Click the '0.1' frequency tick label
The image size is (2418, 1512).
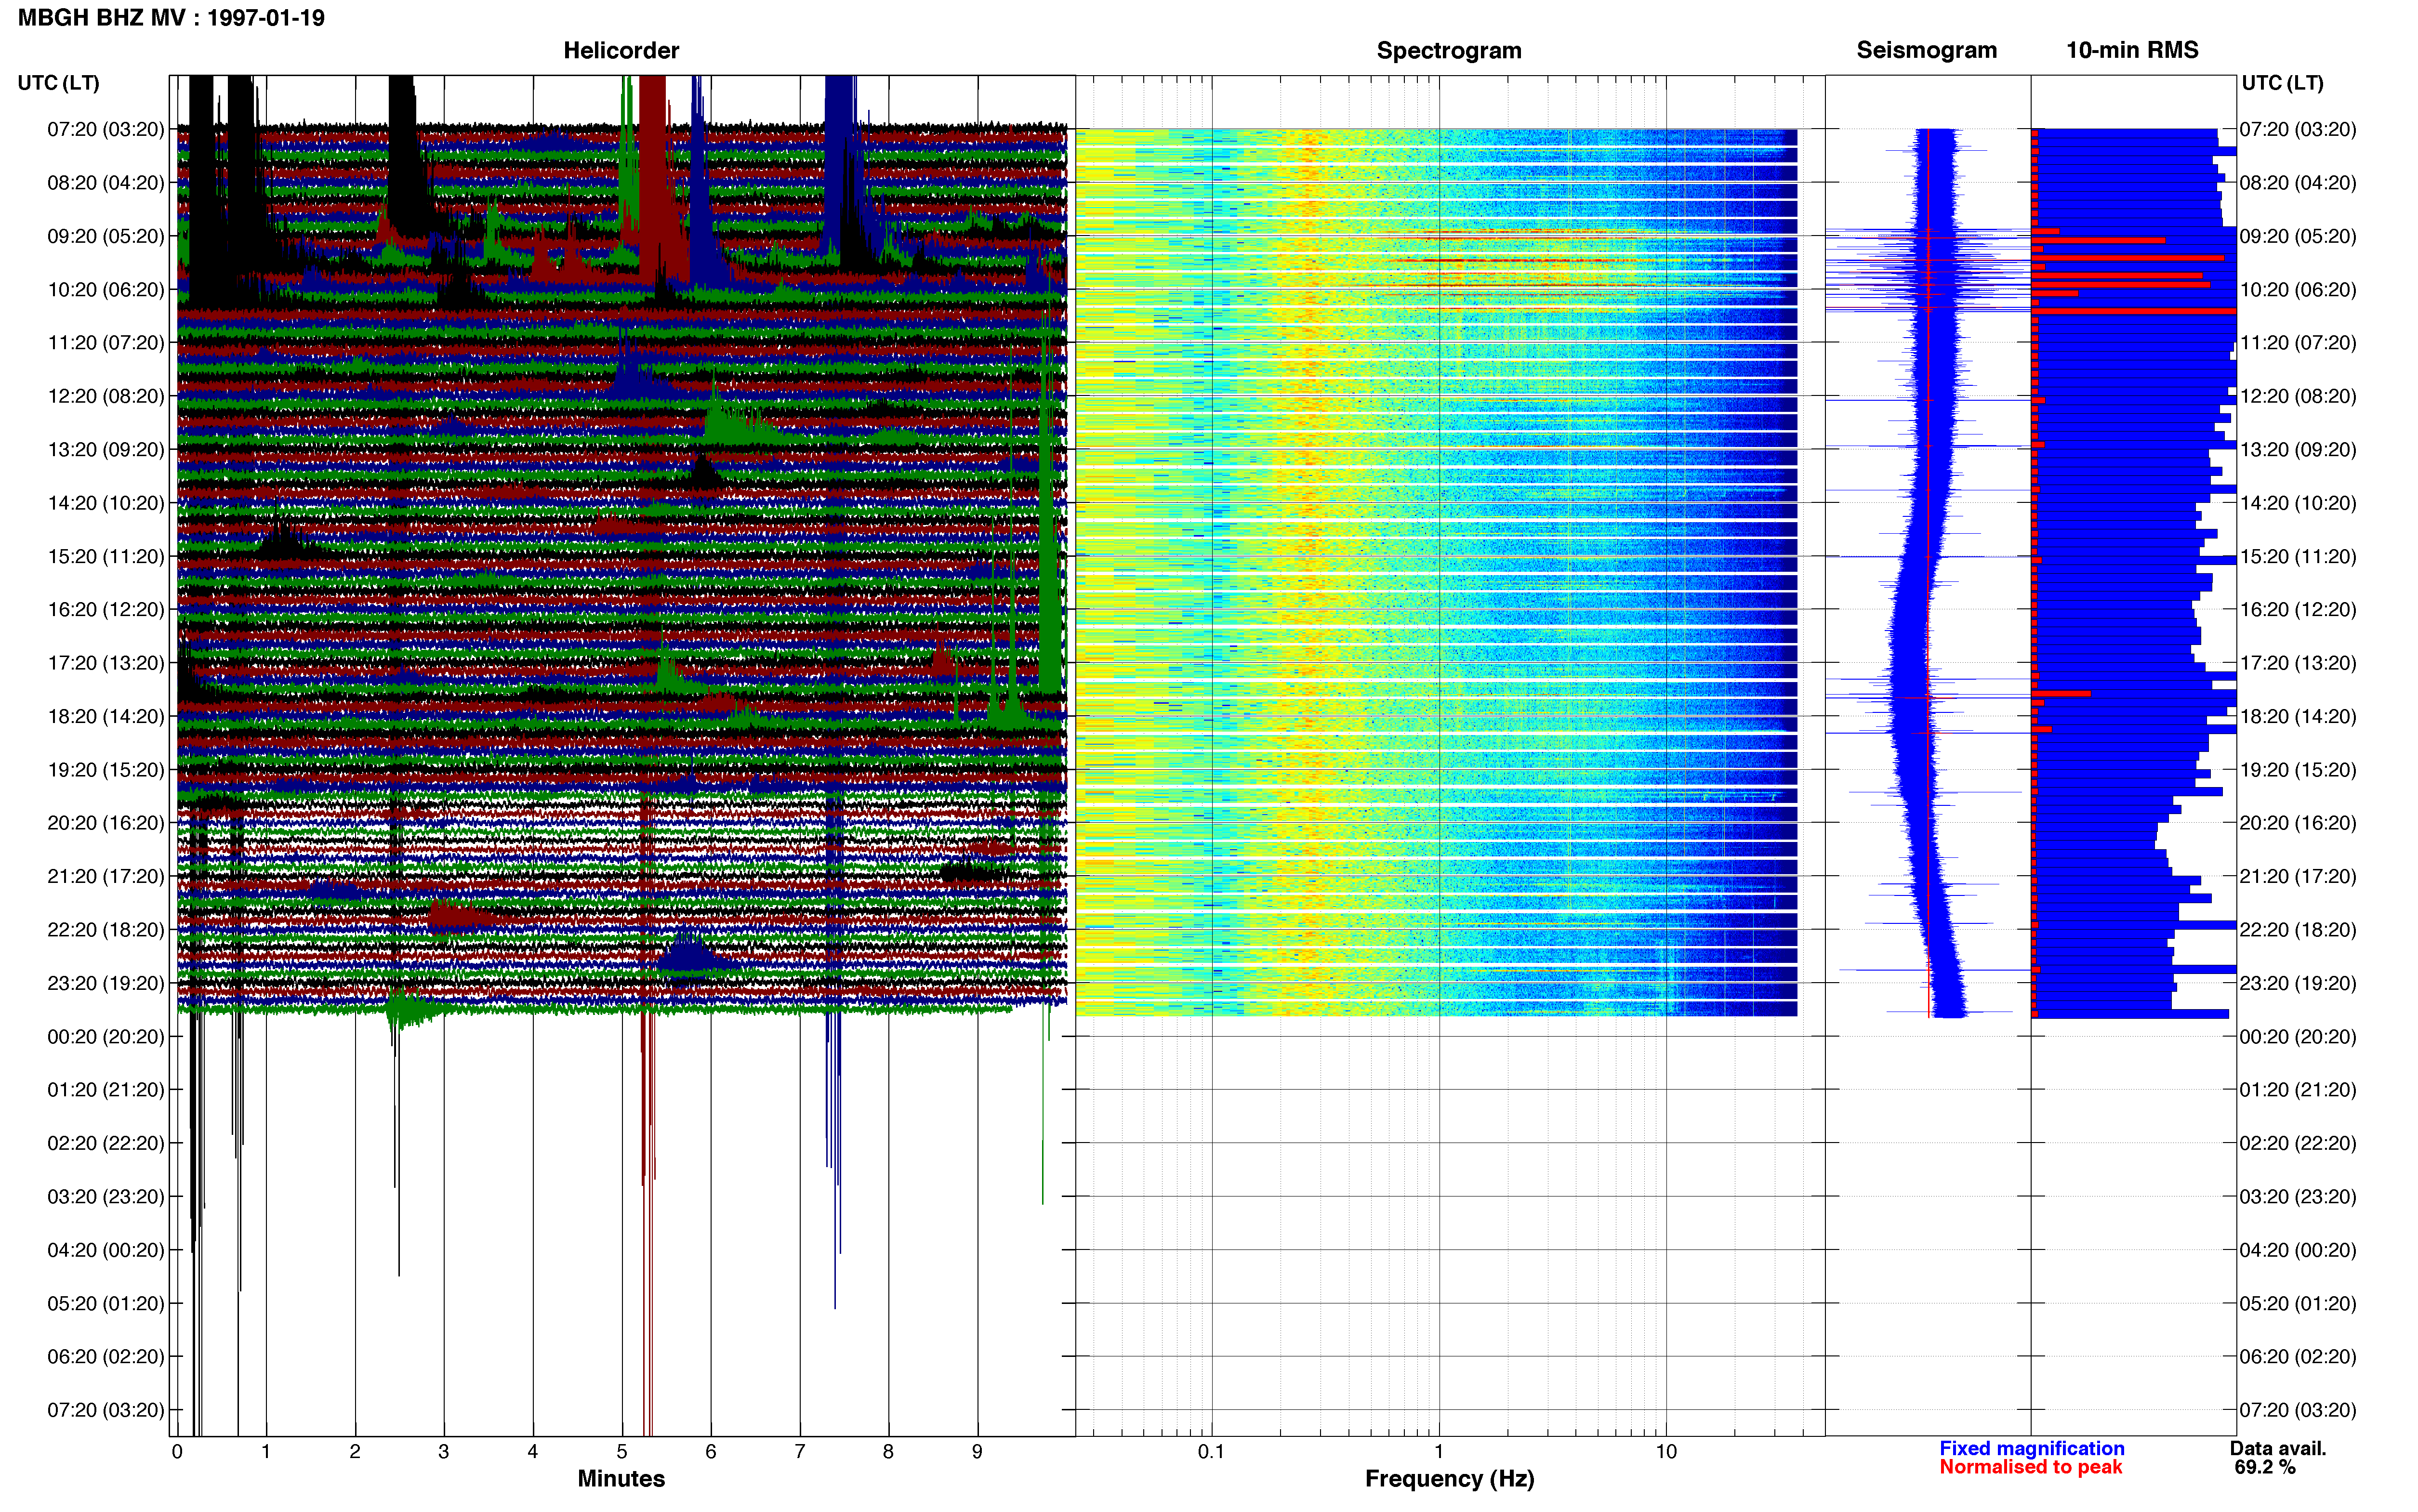click(x=1211, y=1452)
